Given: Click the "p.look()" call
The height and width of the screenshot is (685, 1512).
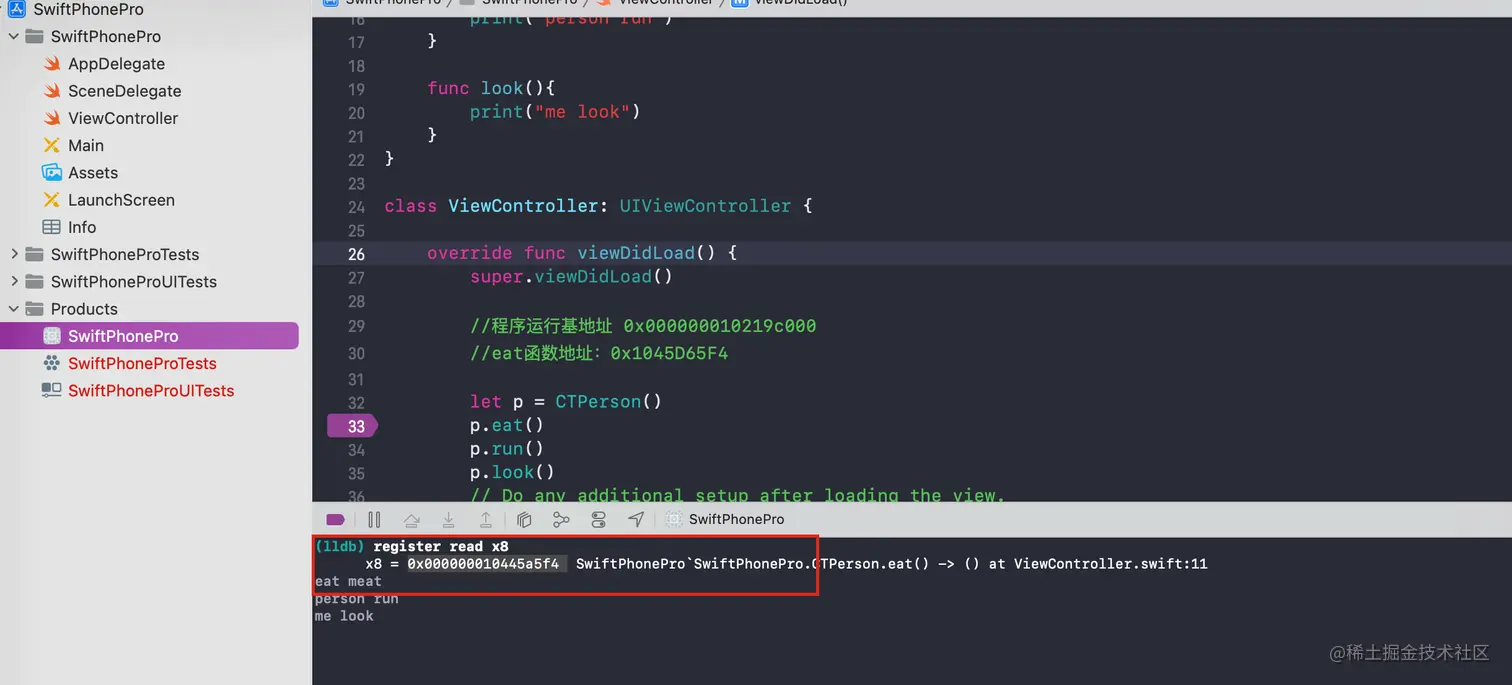Looking at the screenshot, I should point(512,472).
